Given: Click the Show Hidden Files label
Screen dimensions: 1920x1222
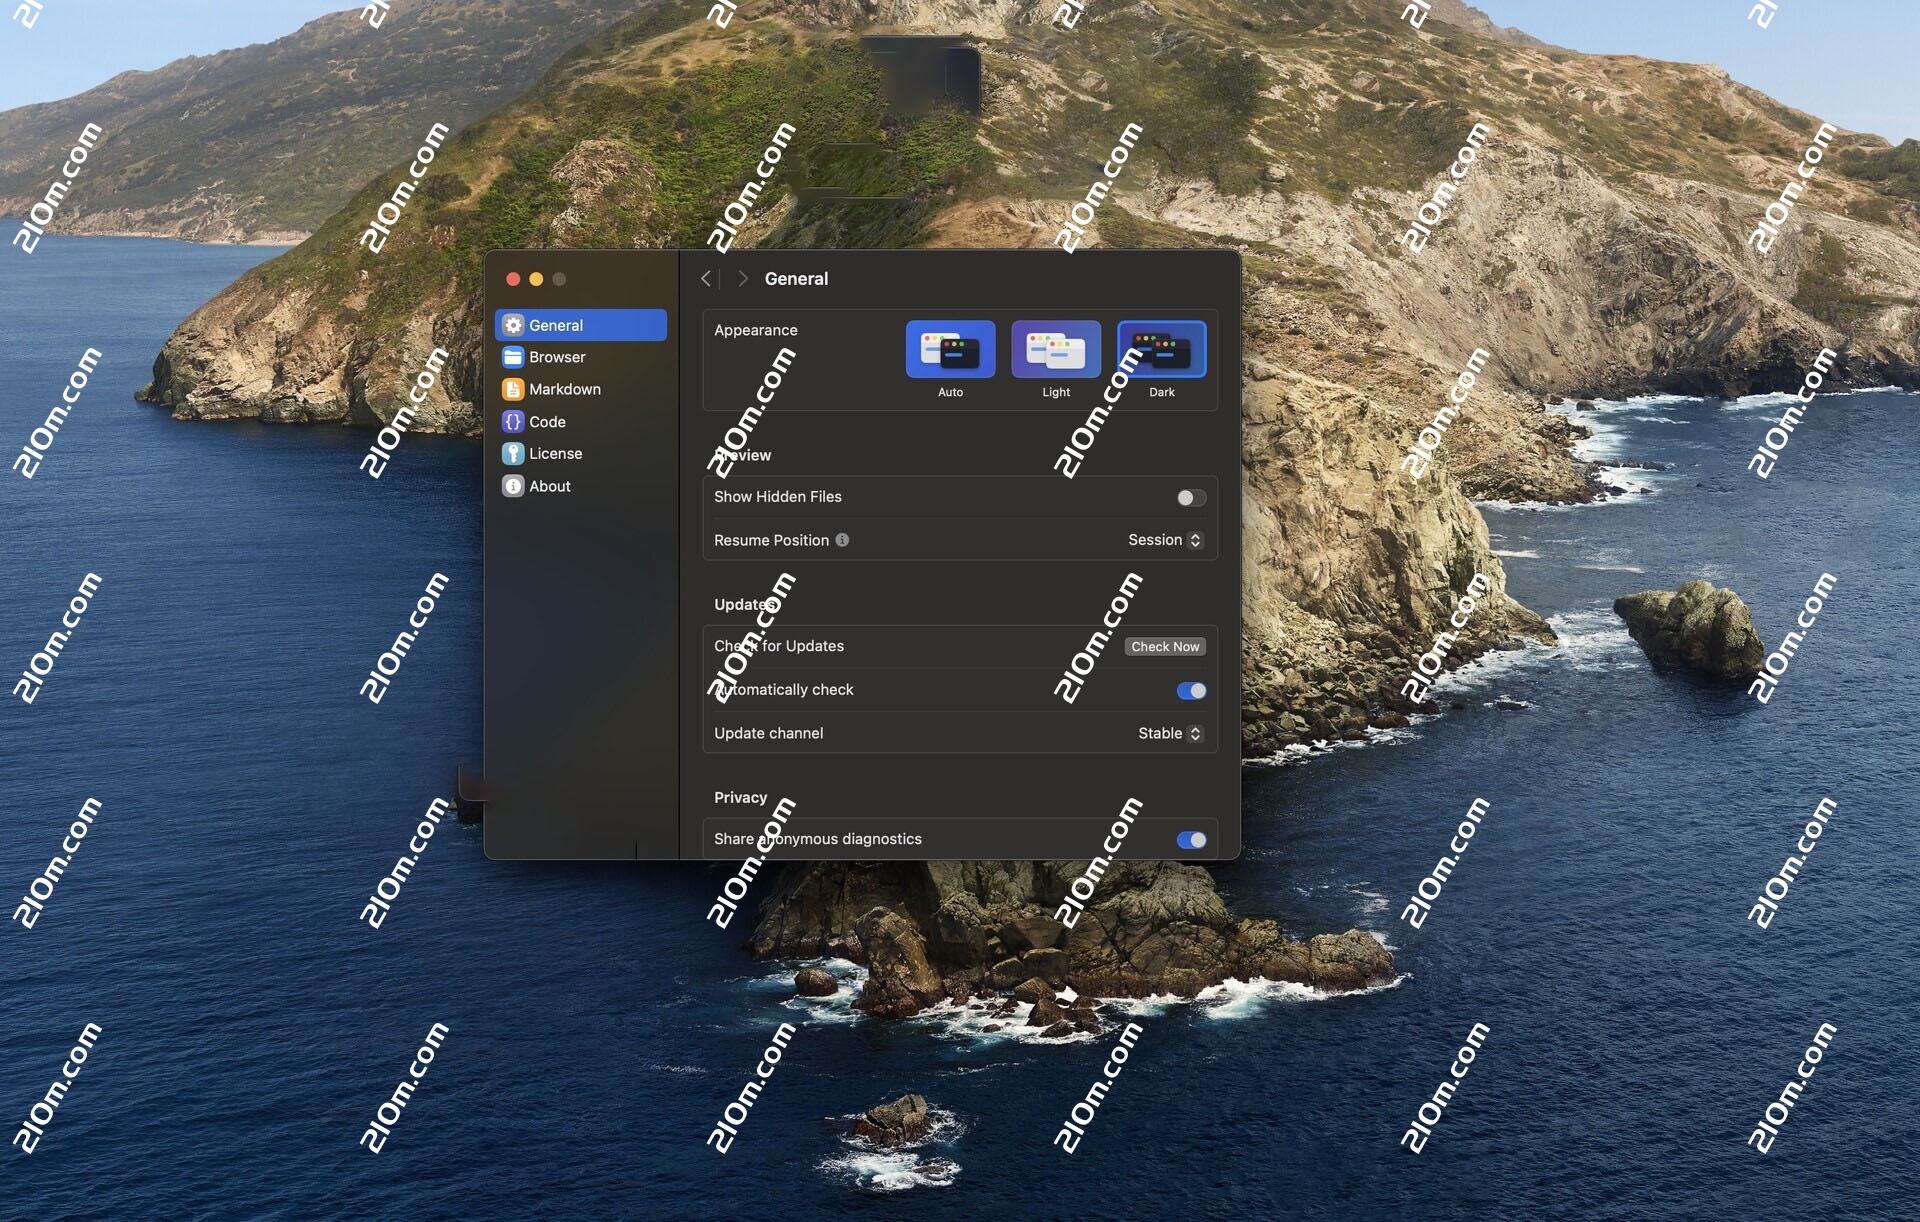Looking at the screenshot, I should (x=778, y=497).
